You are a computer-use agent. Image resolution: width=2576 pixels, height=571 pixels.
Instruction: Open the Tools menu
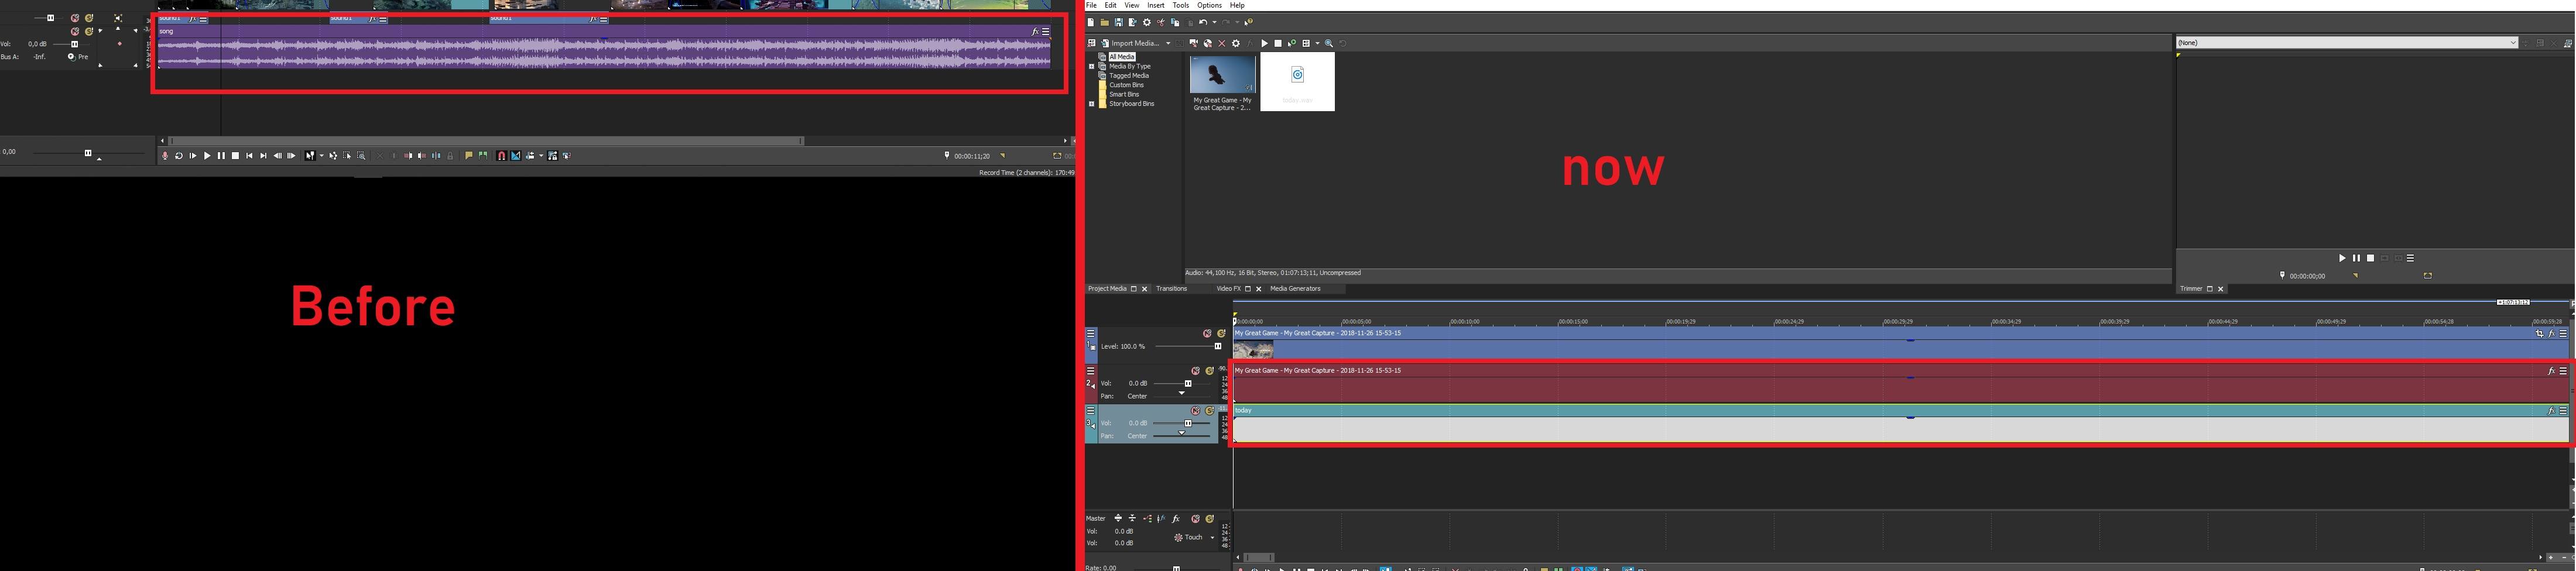coord(1180,5)
